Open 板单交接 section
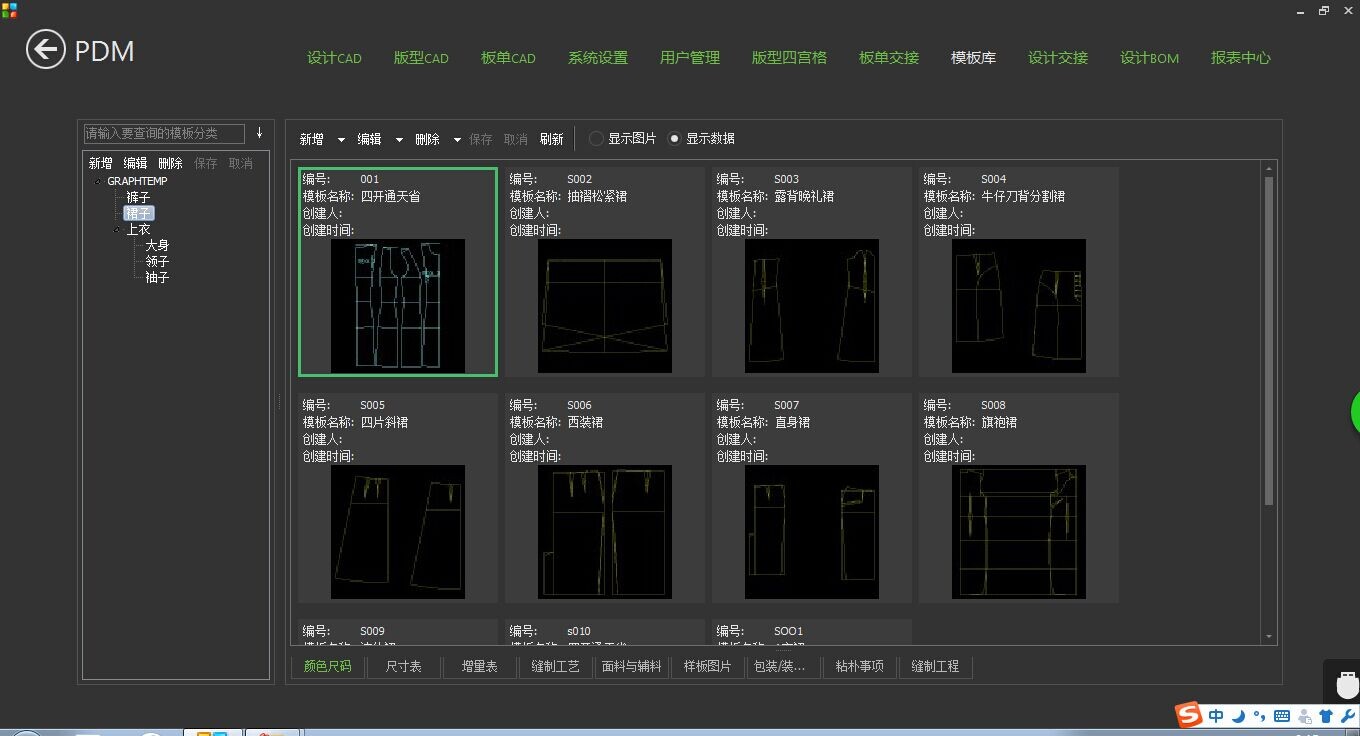1360x736 pixels. pos(889,58)
